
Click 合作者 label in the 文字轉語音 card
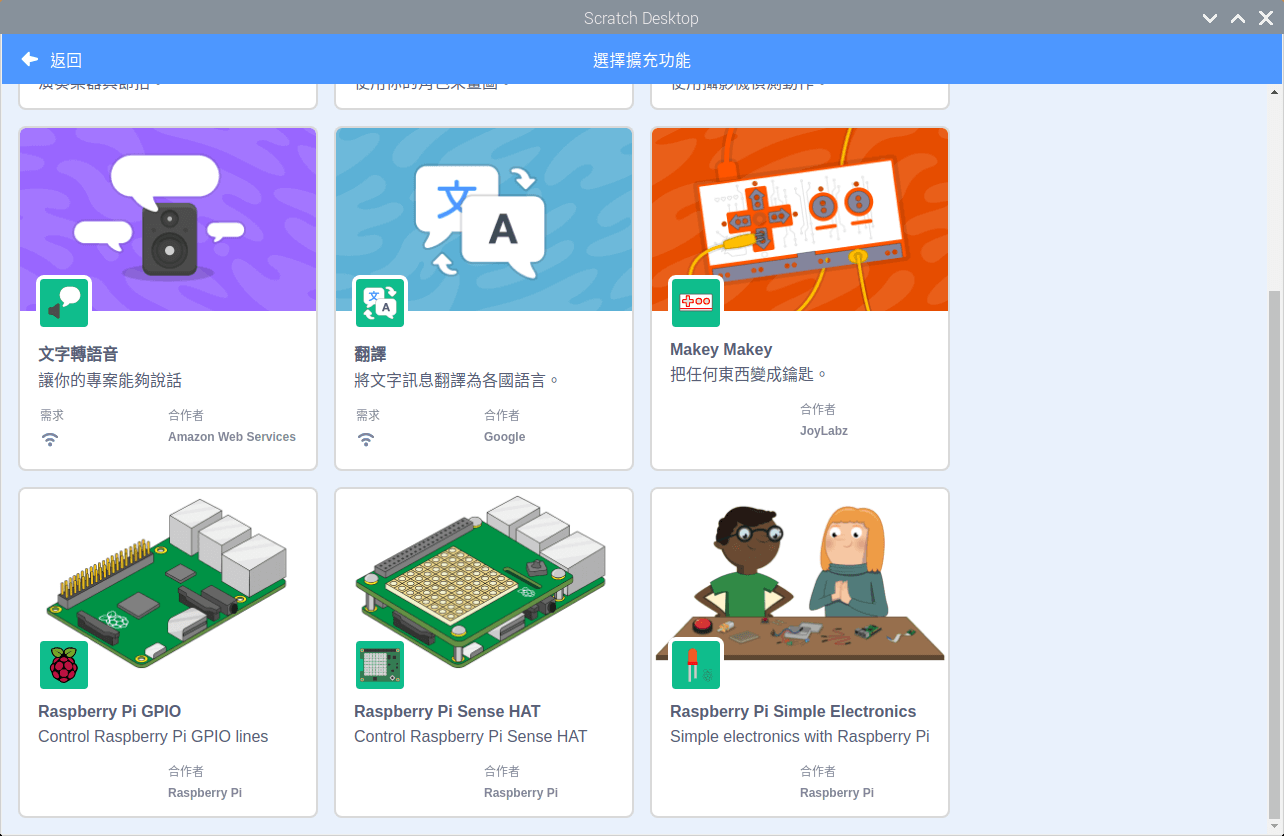coord(186,415)
